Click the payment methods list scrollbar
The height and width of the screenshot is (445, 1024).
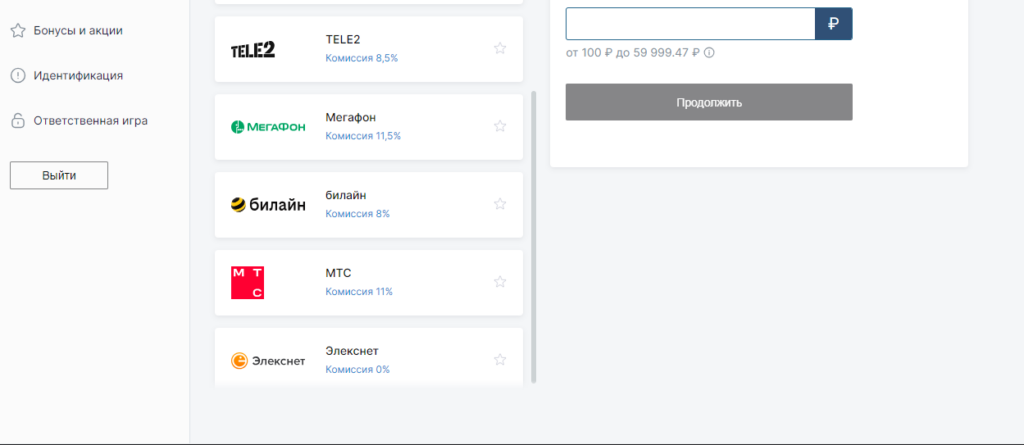534,237
